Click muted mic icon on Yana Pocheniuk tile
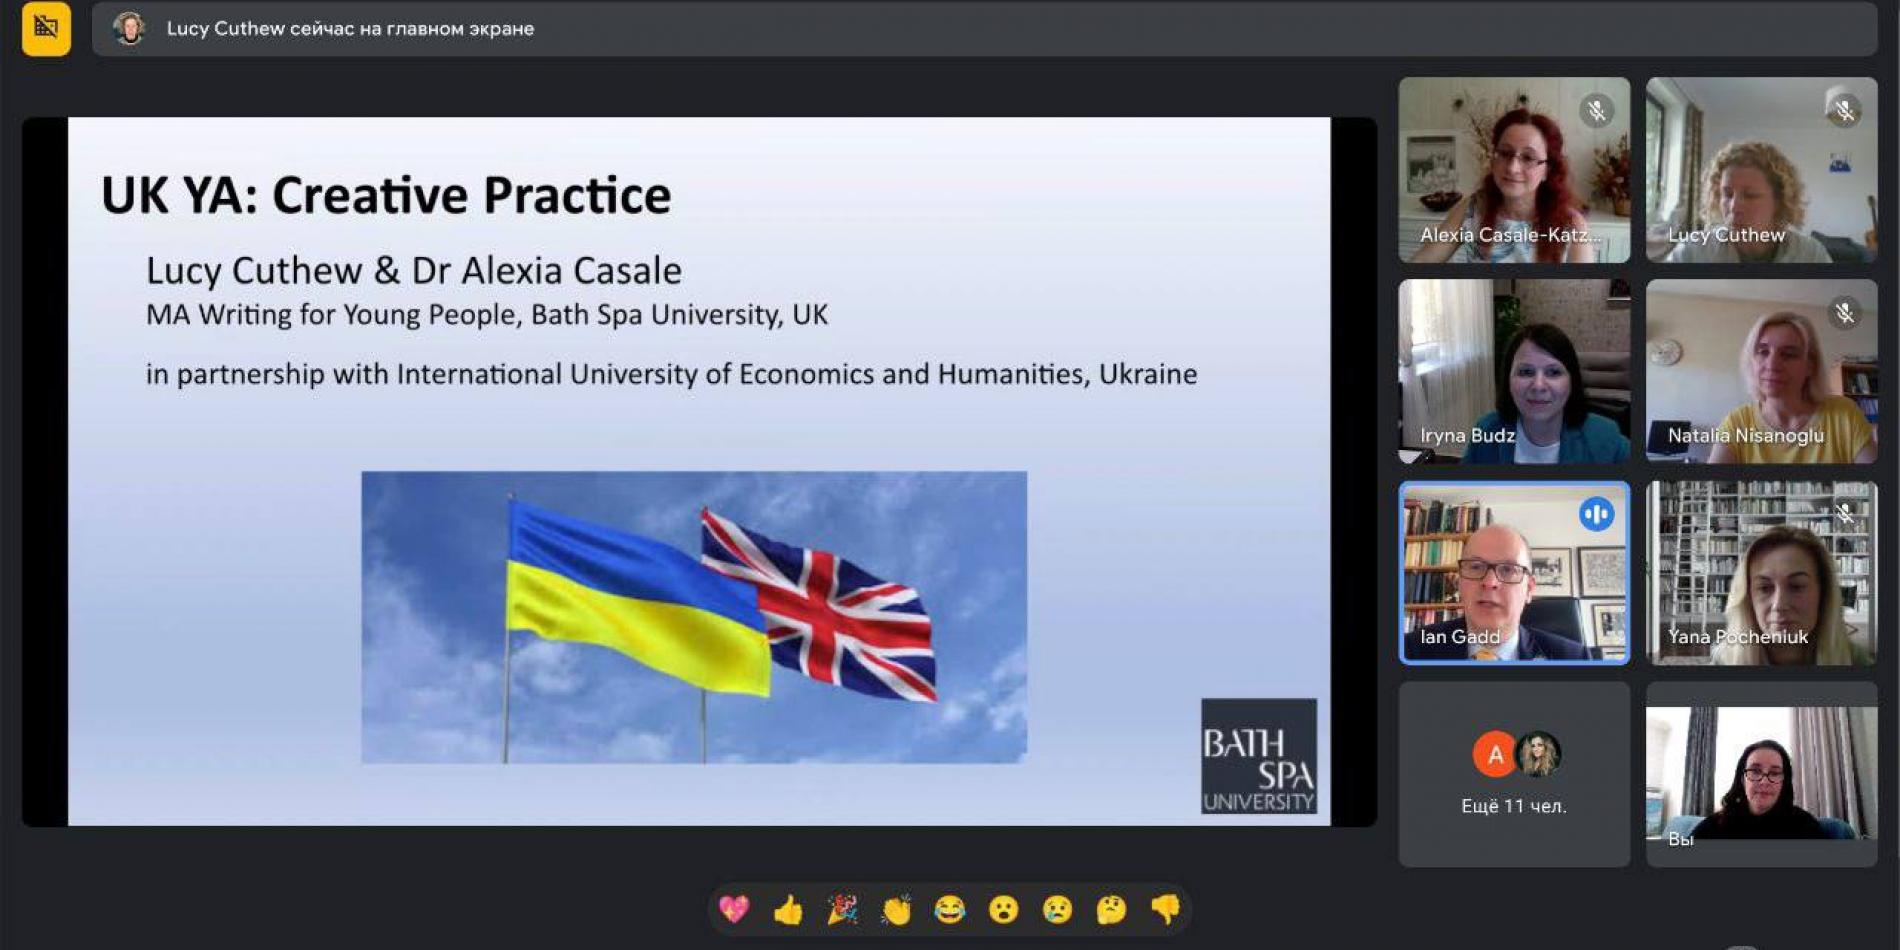Viewport: 1900px width, 950px height. pyautogui.click(x=1845, y=514)
